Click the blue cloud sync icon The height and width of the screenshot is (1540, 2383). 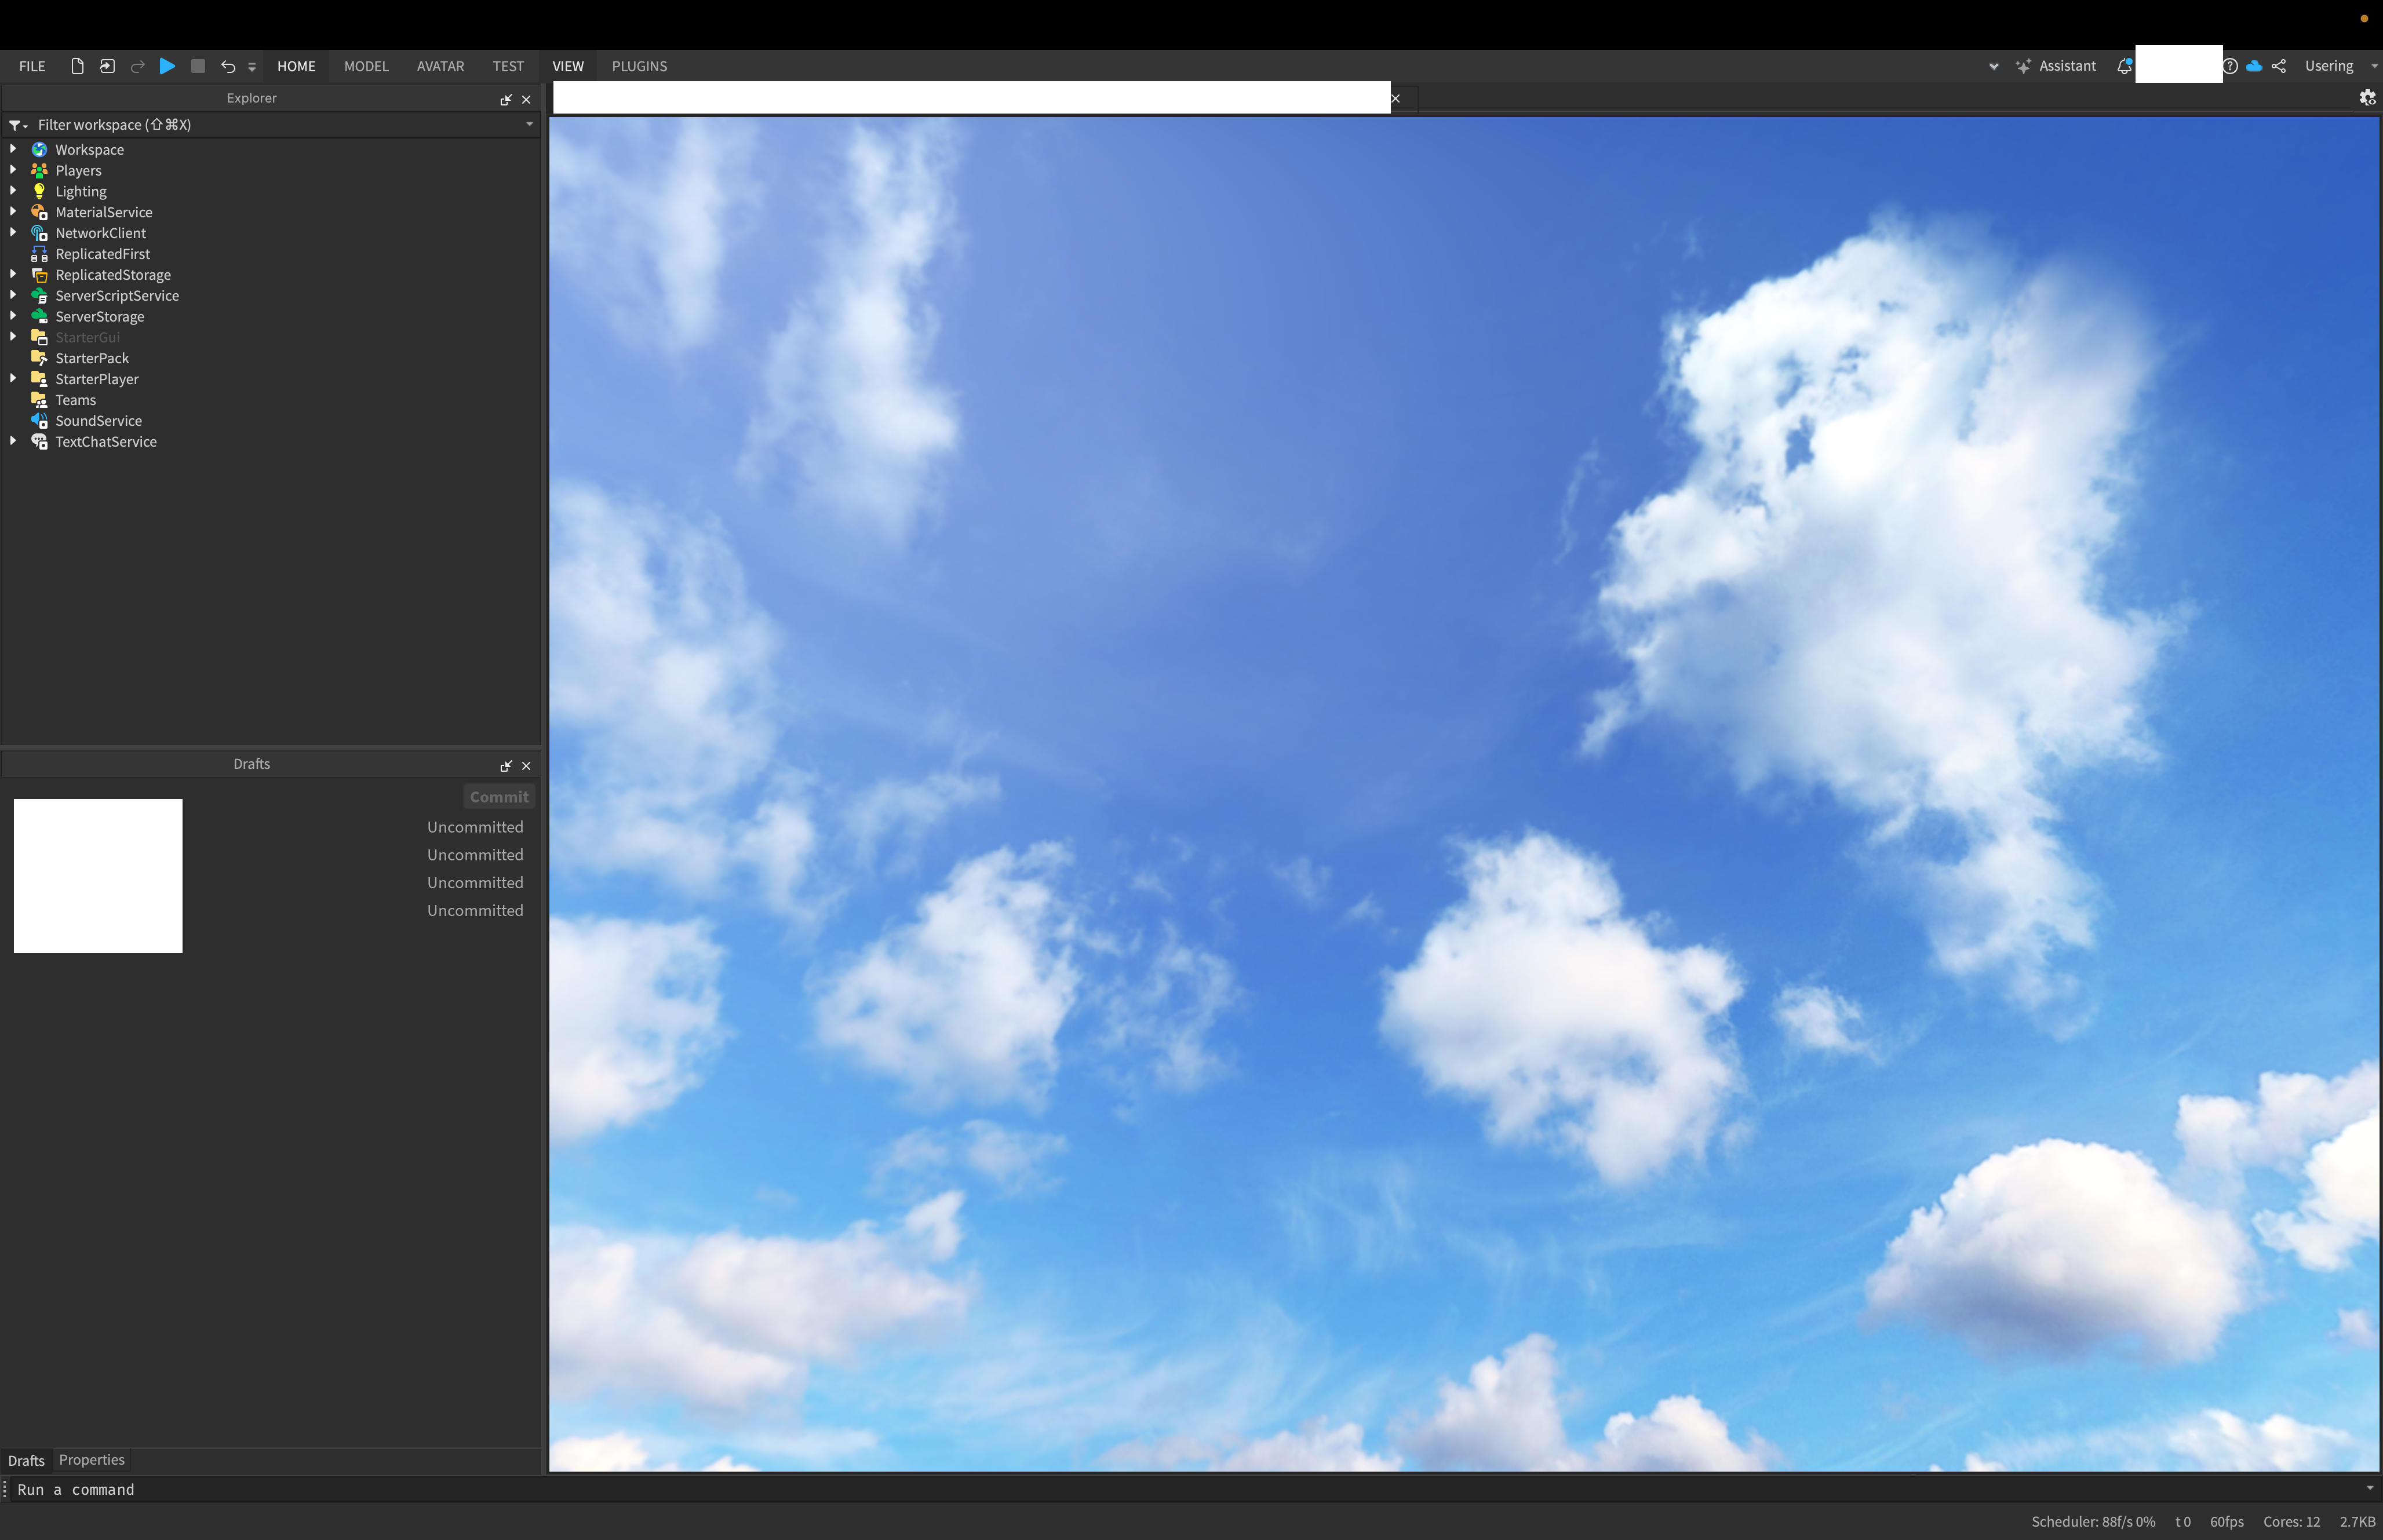(x=2254, y=66)
